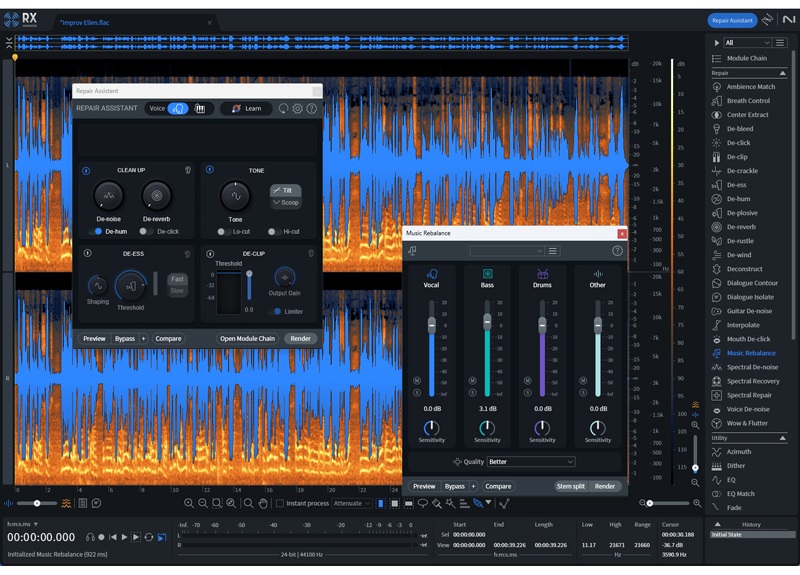Click the Music Rebalance help icon

[x=617, y=251]
